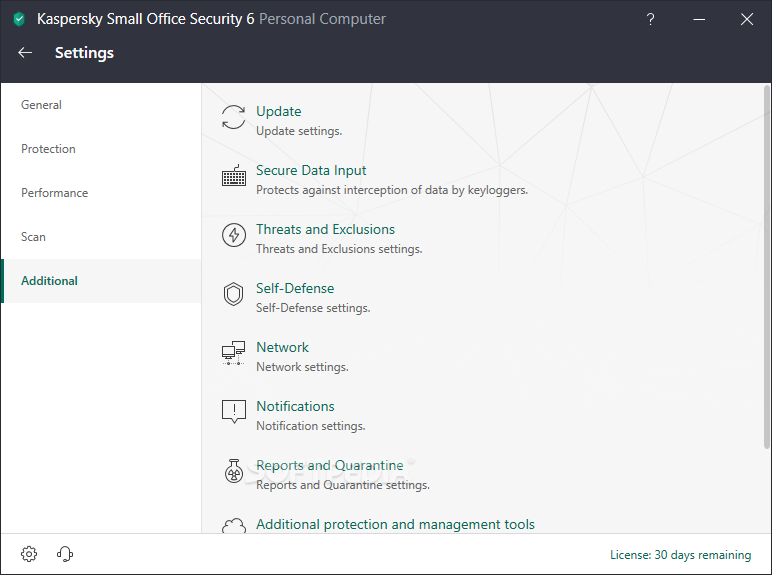Open the Update link
This screenshot has width=772, height=575.
tap(279, 111)
